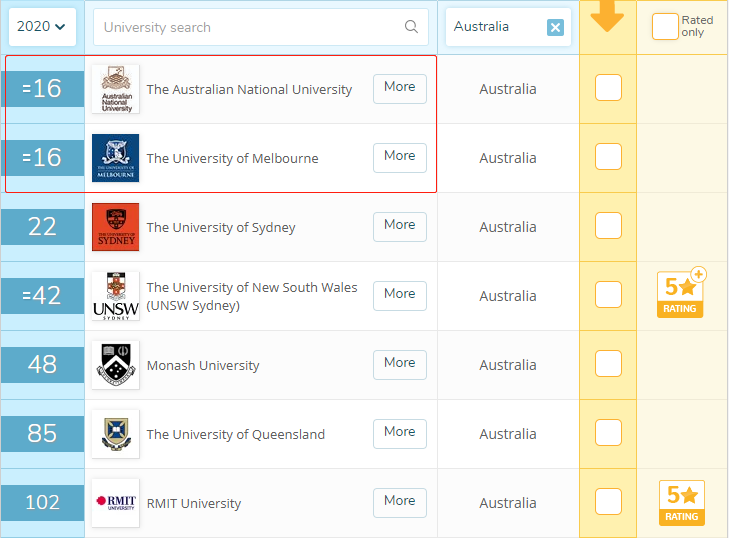Open the 2020 year dropdown

point(42,27)
